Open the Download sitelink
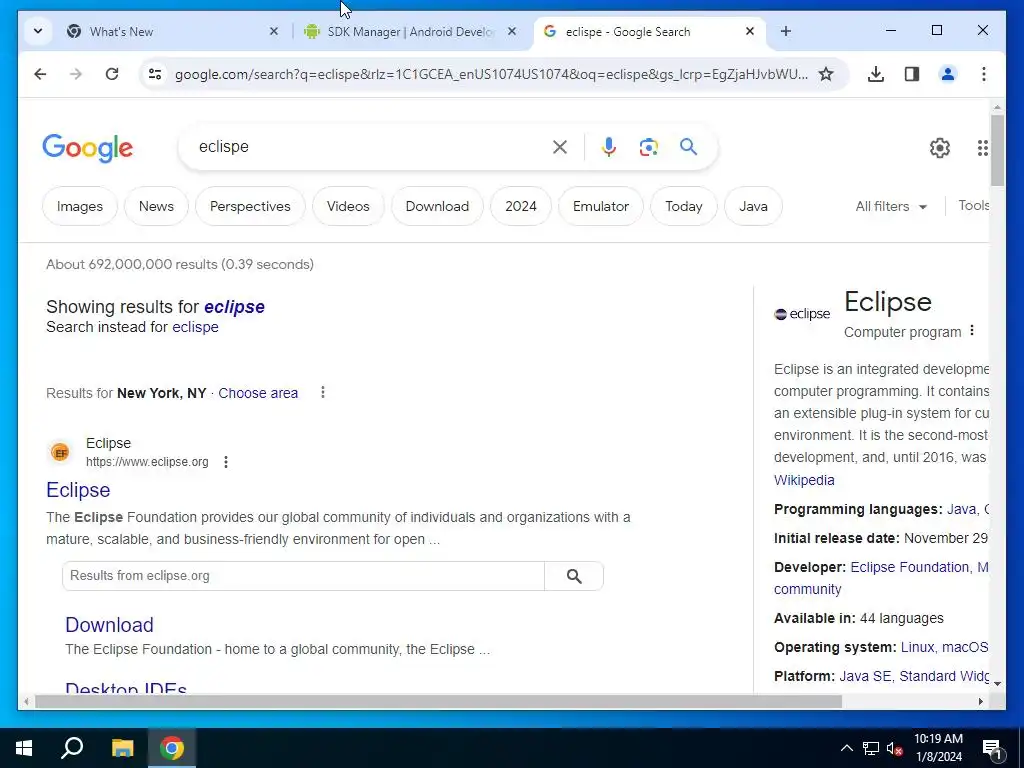This screenshot has width=1024, height=768. coord(109,624)
